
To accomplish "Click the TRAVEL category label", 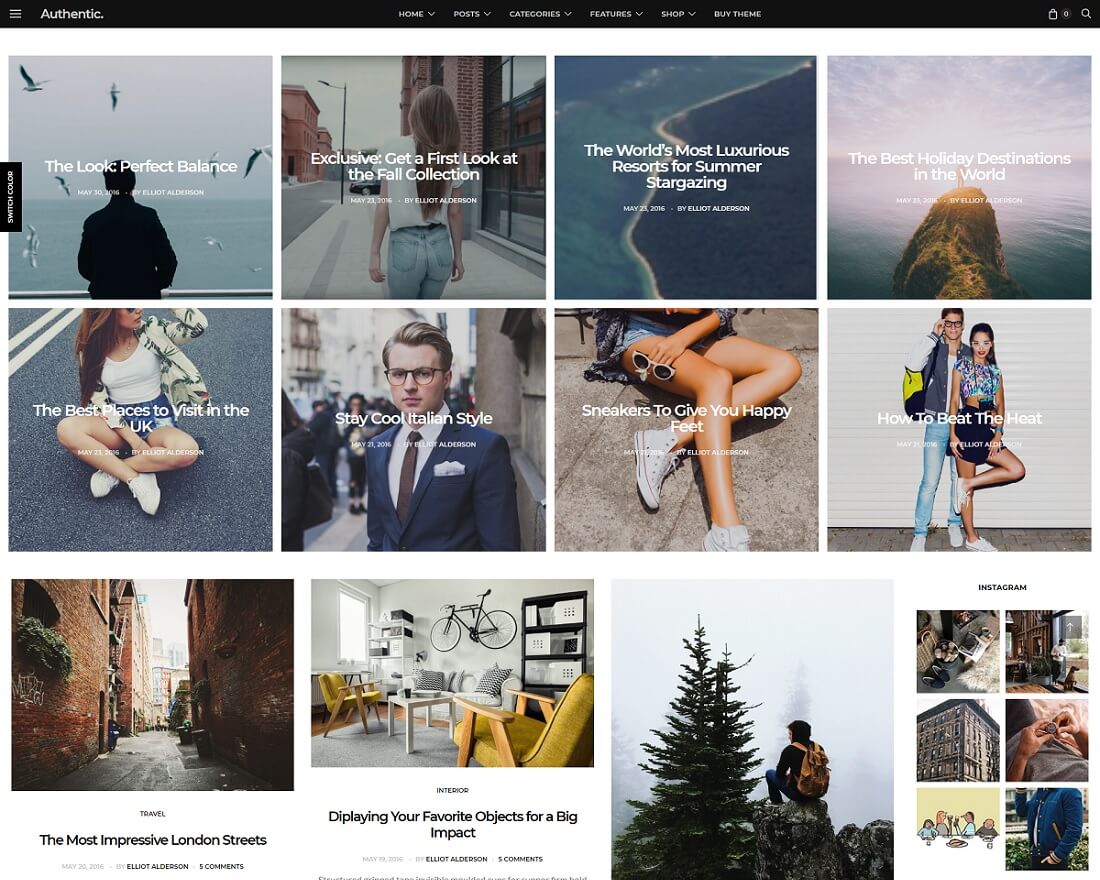I will (x=152, y=813).
